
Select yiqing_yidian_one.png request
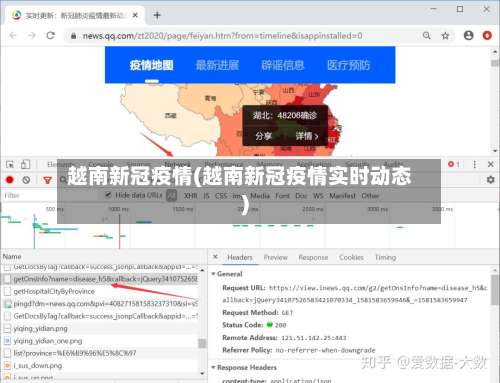pos(100,341)
